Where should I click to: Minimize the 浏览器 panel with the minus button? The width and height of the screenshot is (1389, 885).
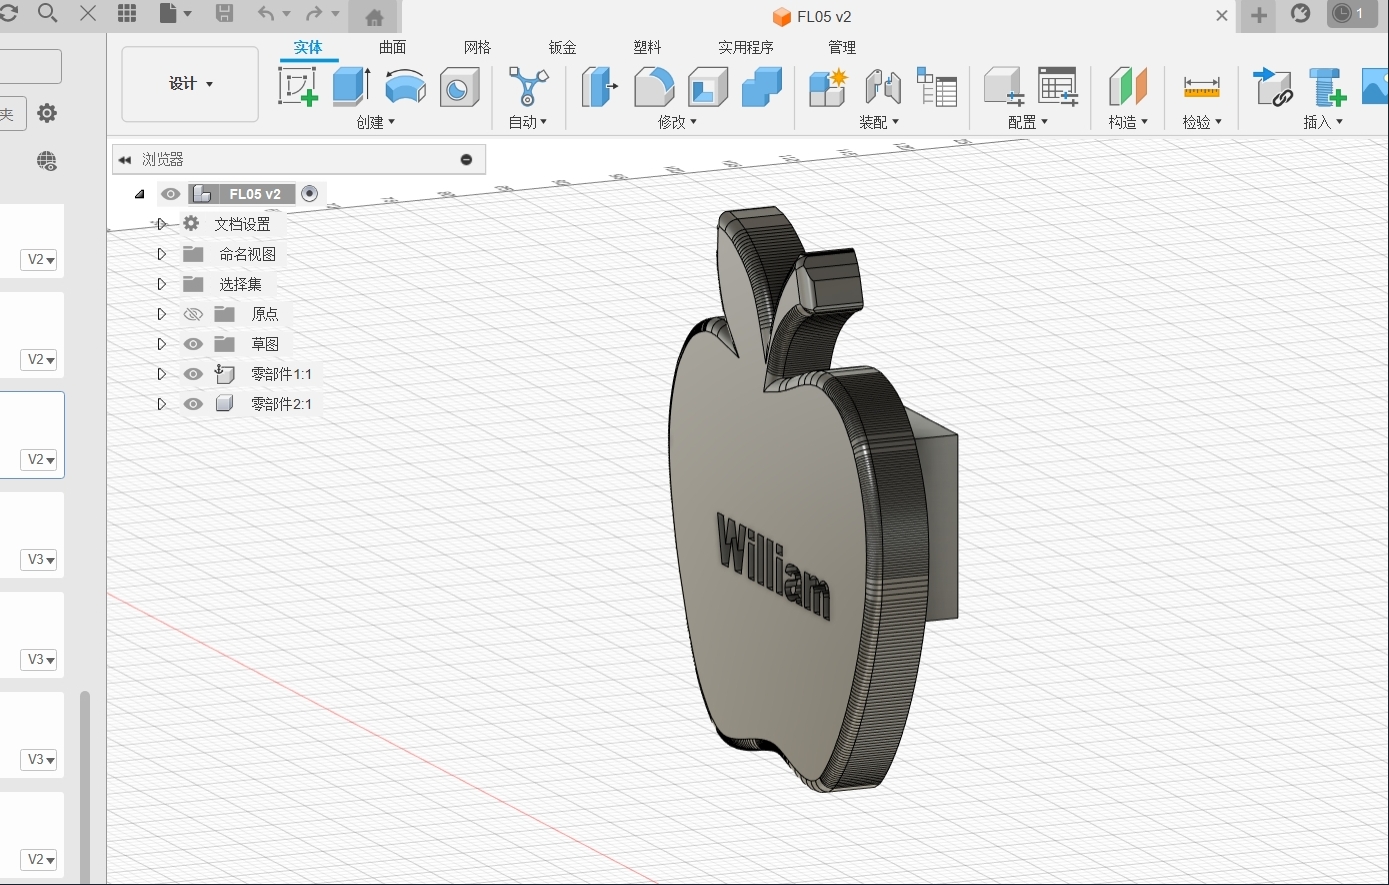tap(466, 160)
